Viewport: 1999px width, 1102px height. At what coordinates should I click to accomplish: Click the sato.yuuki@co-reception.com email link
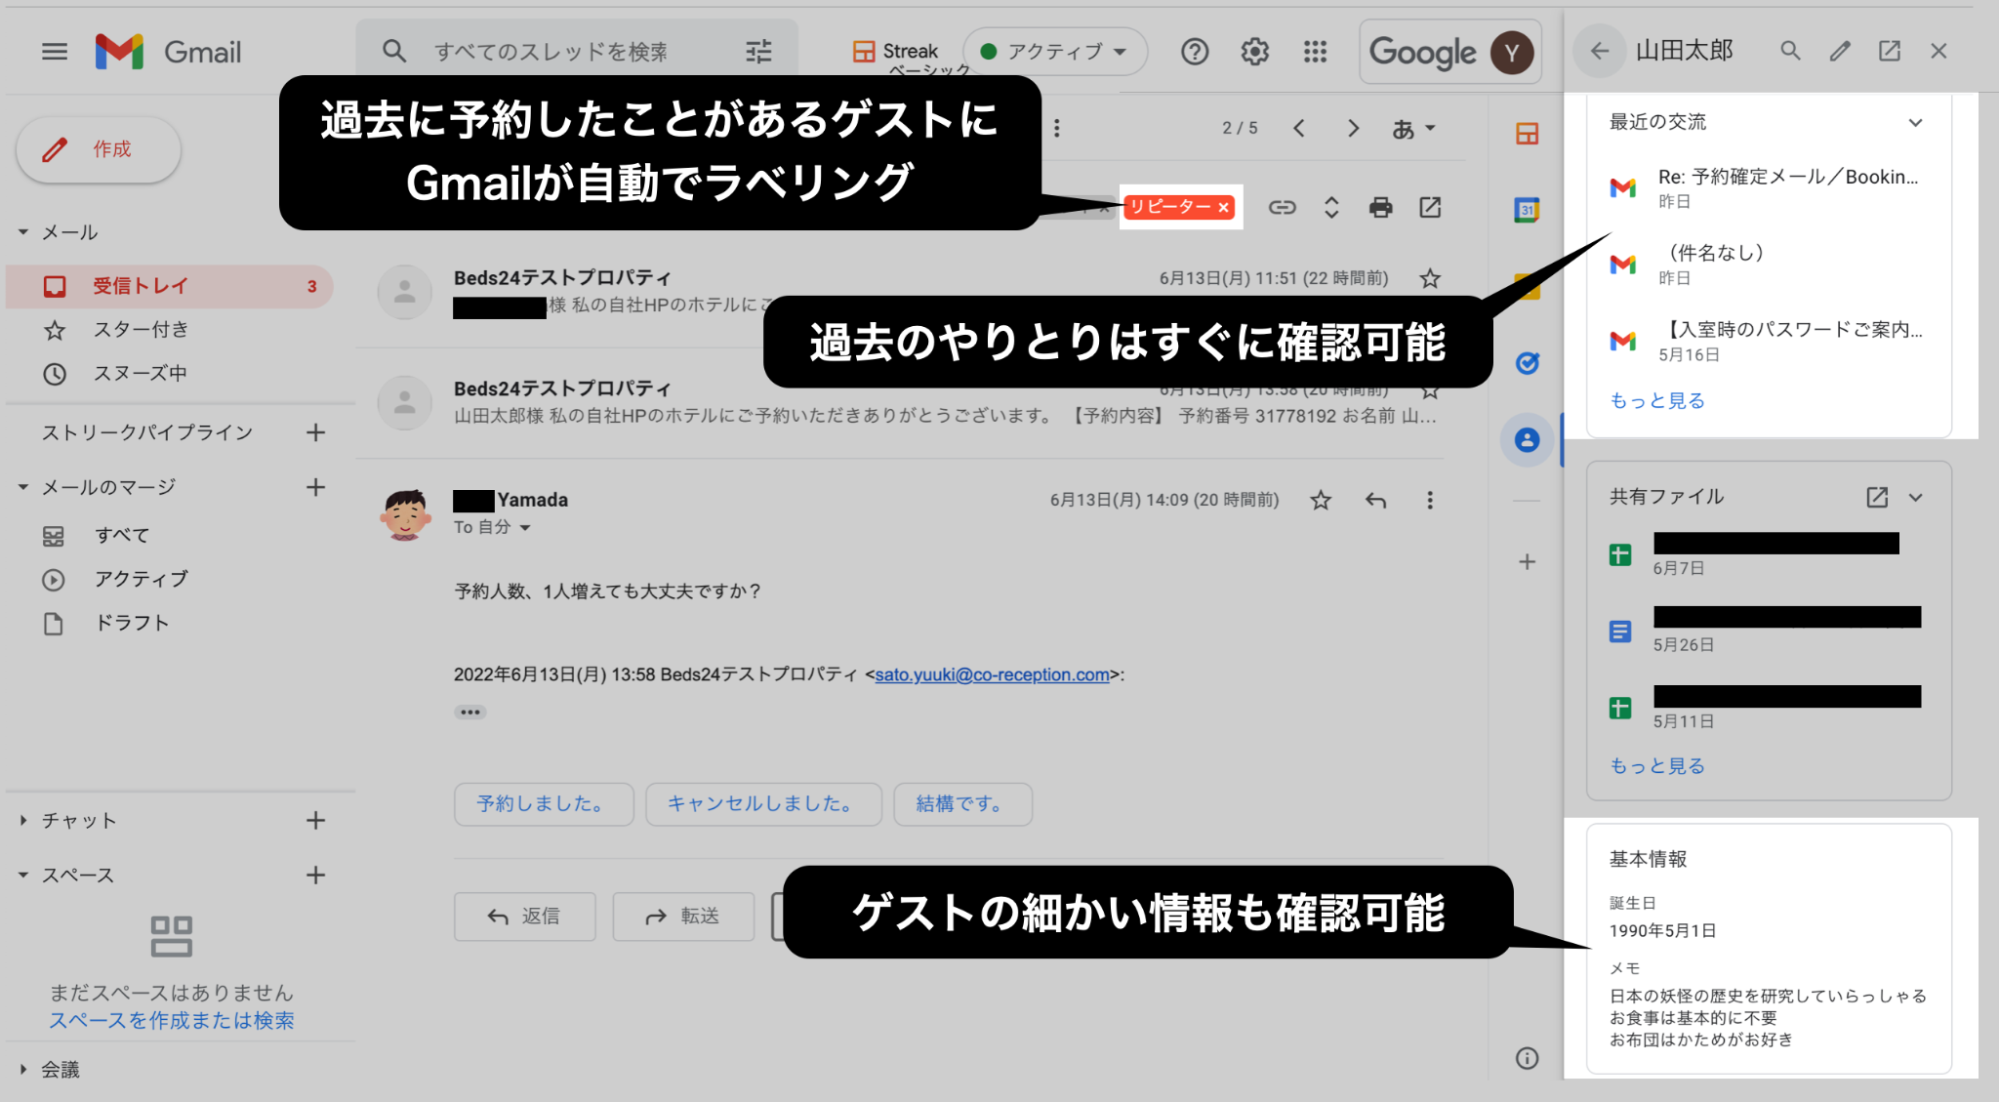point(991,675)
